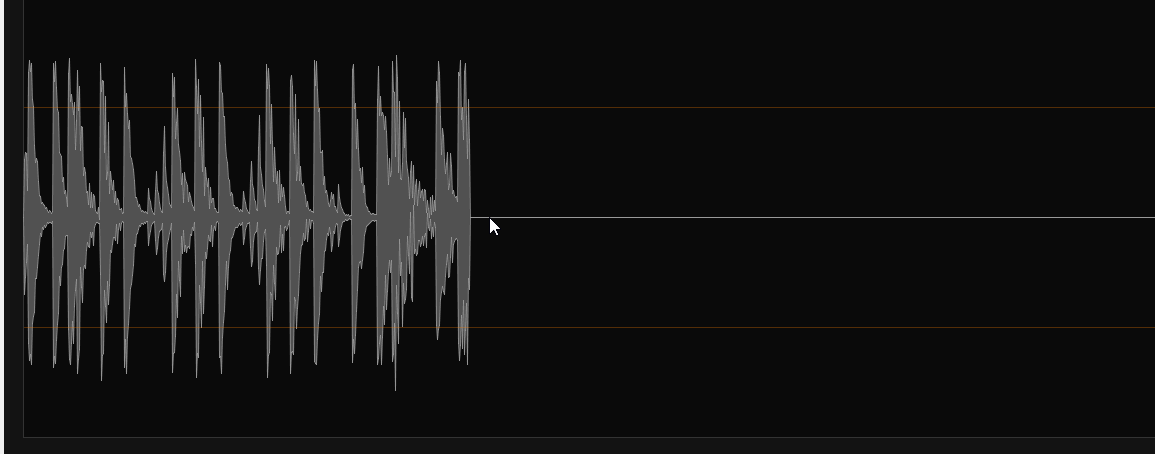Image resolution: width=1155 pixels, height=454 pixels.
Task: Select the final burst of the waveform
Action: point(453,214)
